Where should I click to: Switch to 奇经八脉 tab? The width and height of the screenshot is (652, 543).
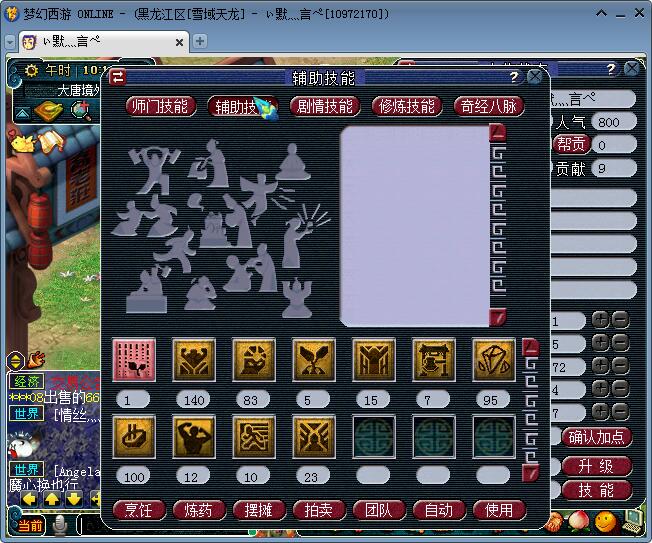pos(489,106)
